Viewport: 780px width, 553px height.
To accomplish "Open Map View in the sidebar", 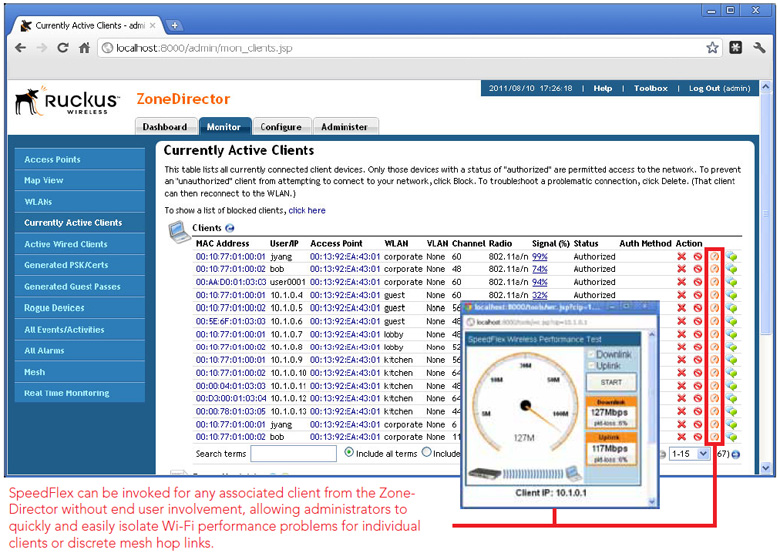I will tap(80, 181).
